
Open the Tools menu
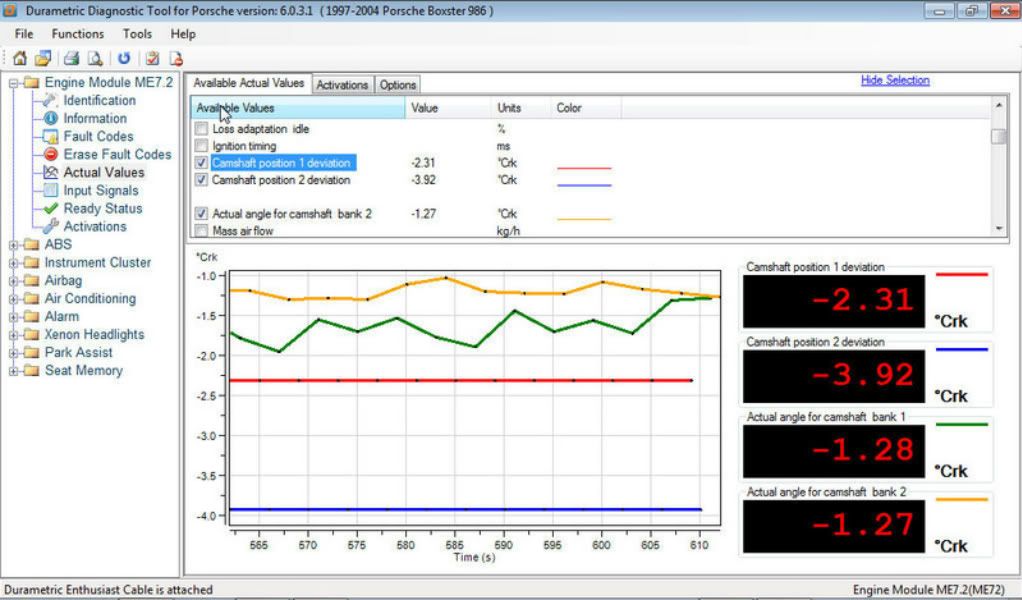point(138,34)
